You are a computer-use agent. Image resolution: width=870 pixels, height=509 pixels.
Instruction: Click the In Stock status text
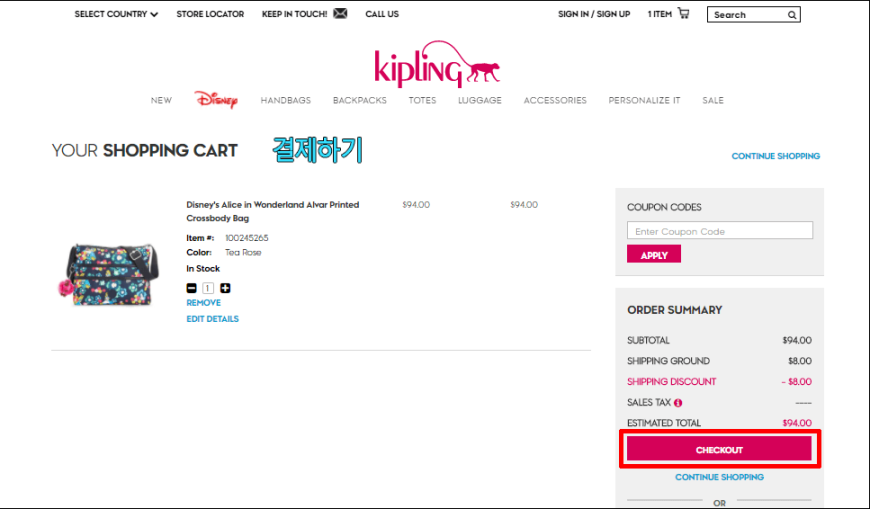coord(203,269)
